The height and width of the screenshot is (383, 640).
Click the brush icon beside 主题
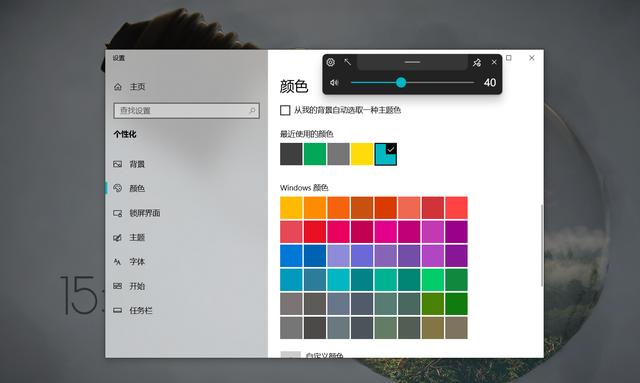[118, 237]
